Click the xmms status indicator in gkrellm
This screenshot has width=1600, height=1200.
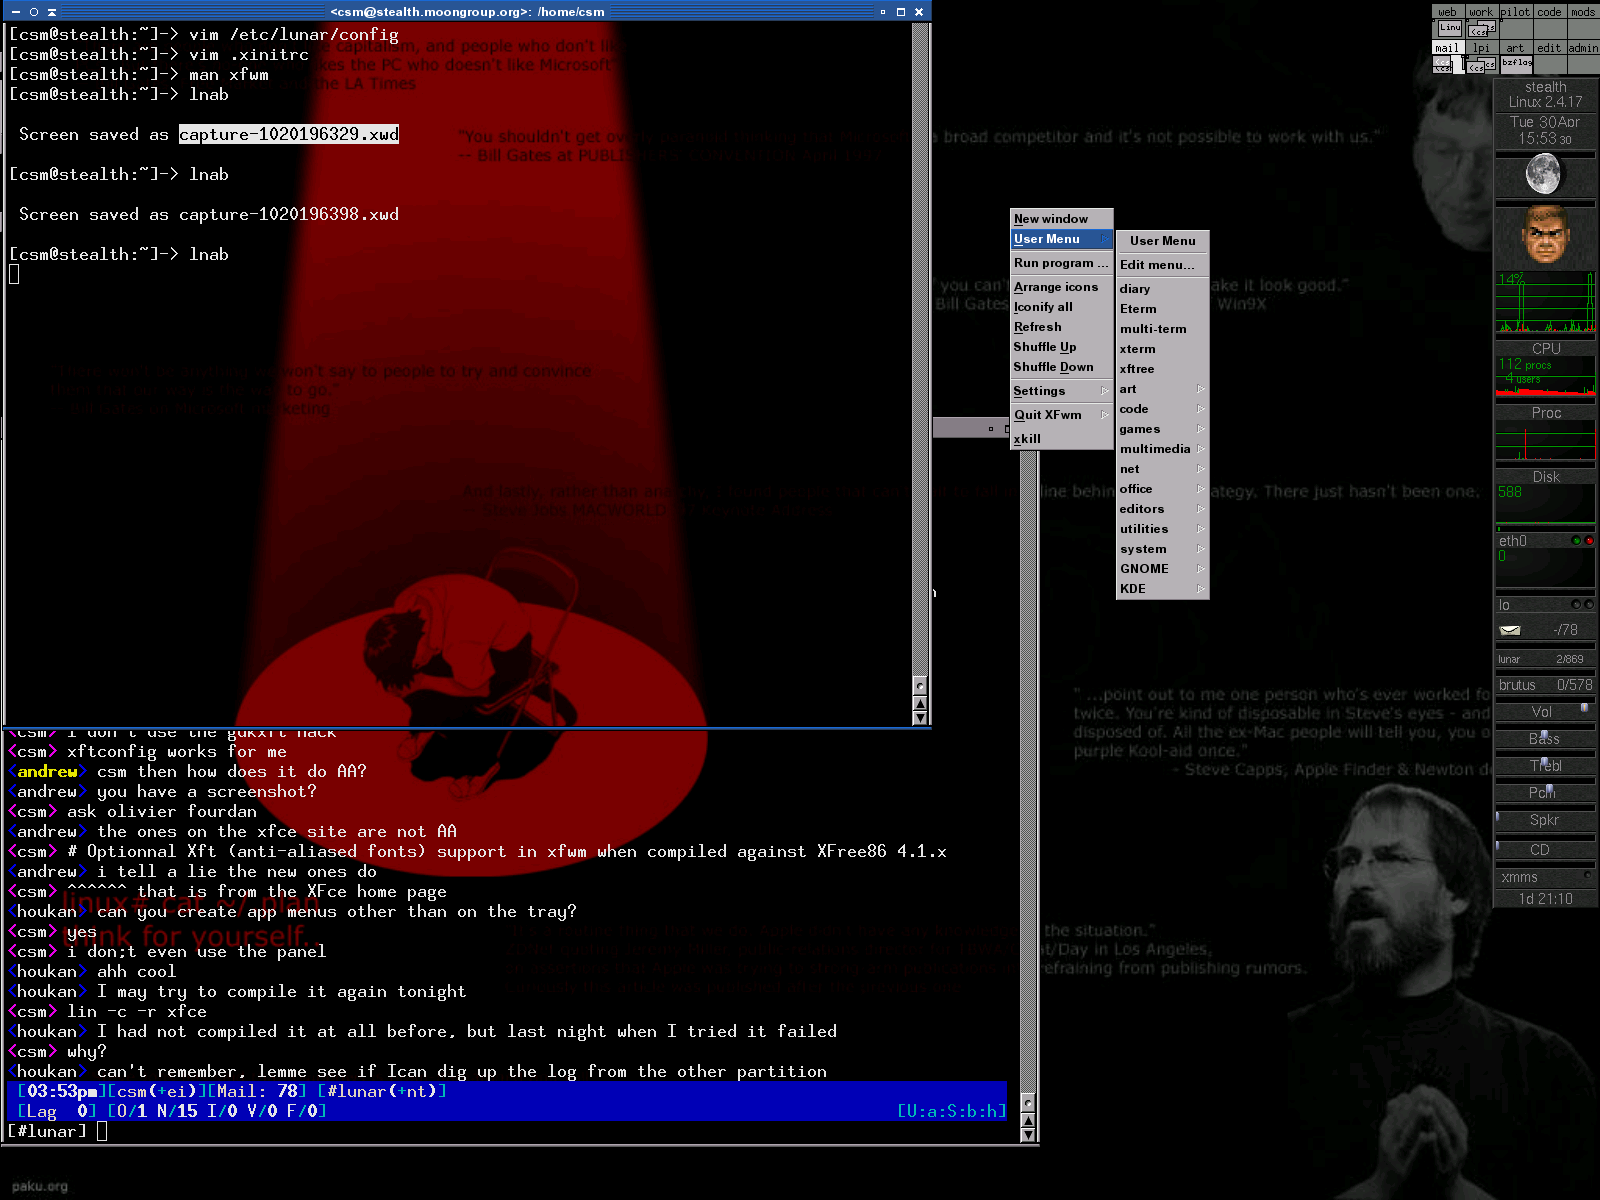click(x=1586, y=876)
